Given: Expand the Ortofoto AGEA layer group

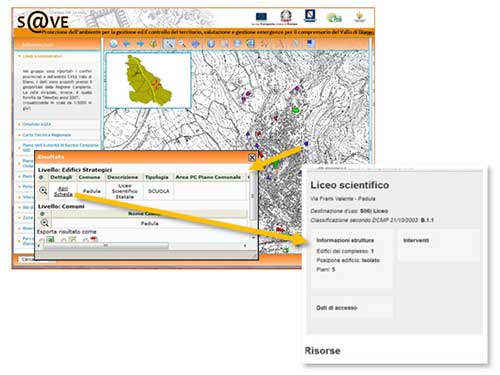Looking at the screenshot, I should pyautogui.click(x=37, y=124).
